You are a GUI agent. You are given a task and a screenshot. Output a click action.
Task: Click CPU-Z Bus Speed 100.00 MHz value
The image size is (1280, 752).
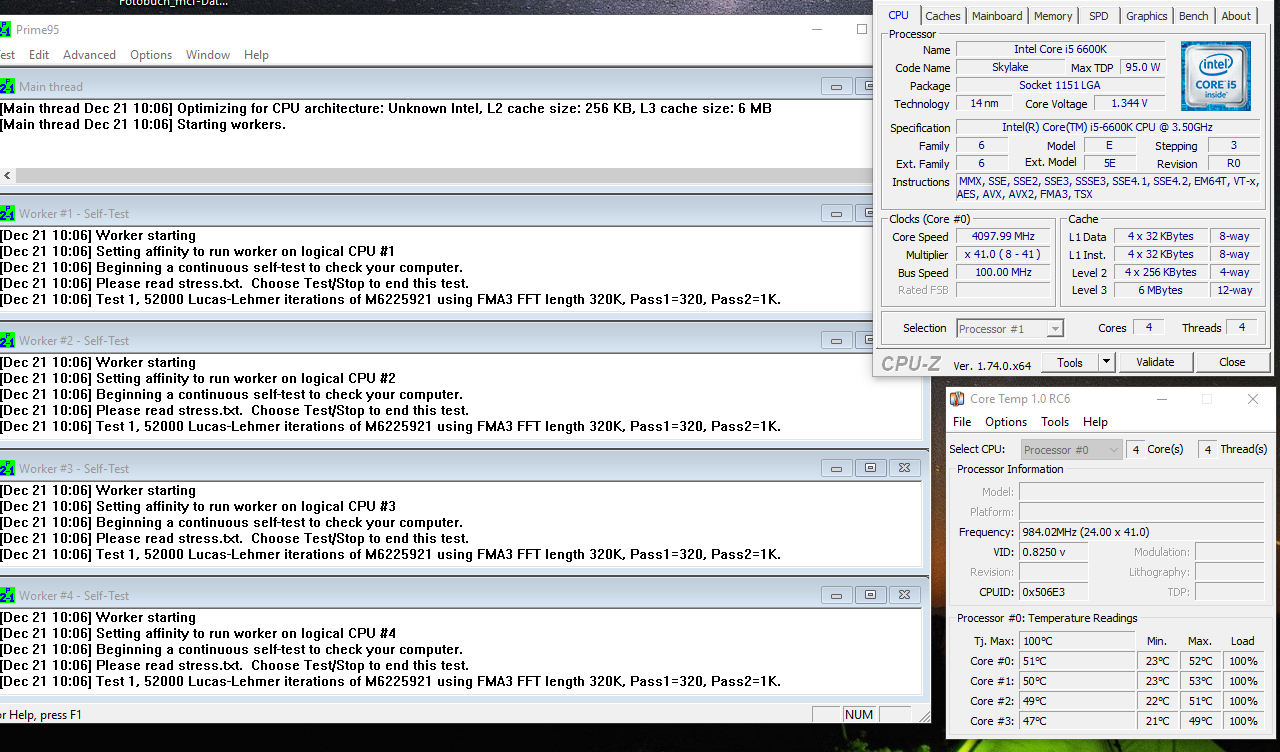tap(1001, 272)
